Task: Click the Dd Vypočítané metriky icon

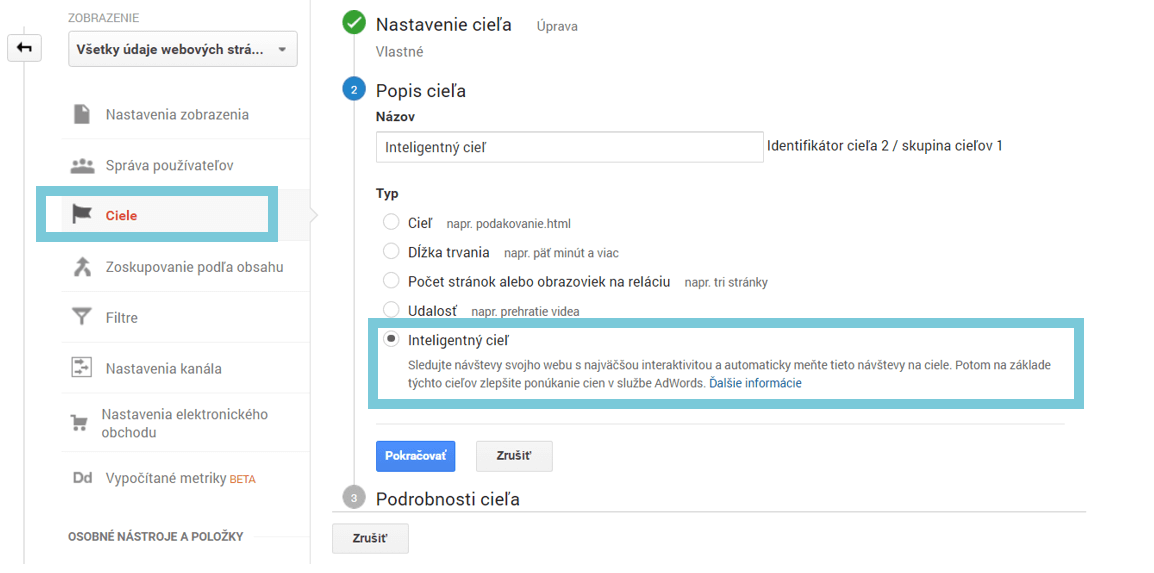Action: pyautogui.click(x=82, y=478)
